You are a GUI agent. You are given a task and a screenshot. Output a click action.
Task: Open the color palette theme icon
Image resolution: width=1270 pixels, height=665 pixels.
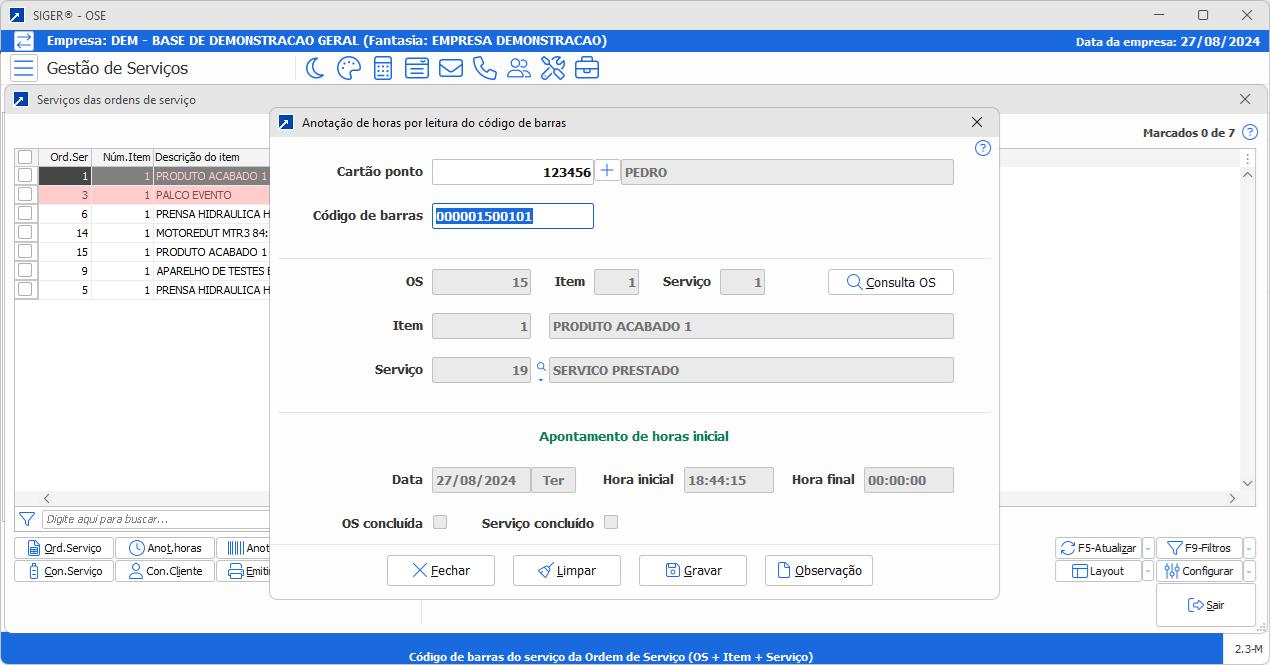pos(348,68)
